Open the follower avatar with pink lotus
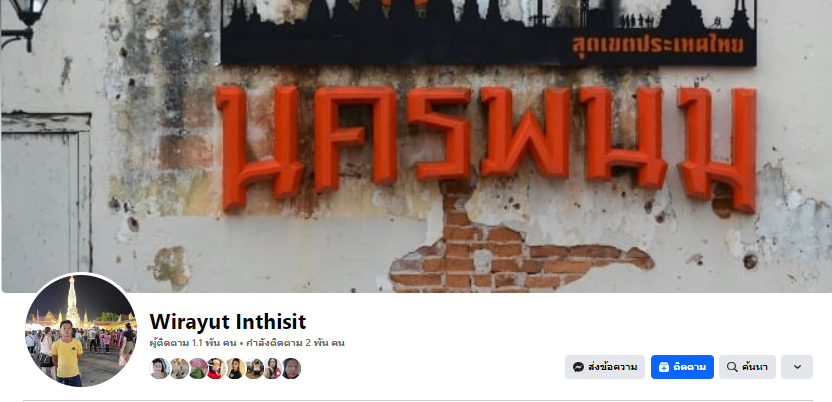Viewport: 832px width, 402px height. [198, 368]
